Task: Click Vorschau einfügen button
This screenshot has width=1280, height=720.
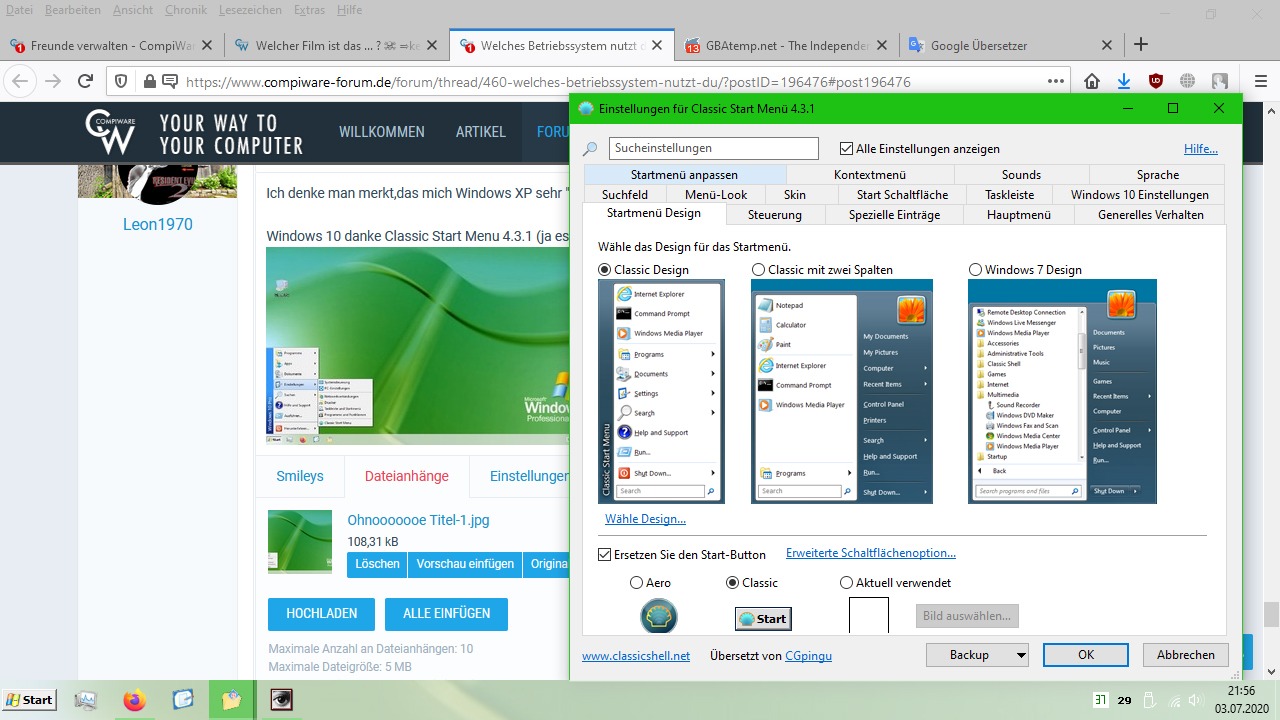Action: point(465,564)
